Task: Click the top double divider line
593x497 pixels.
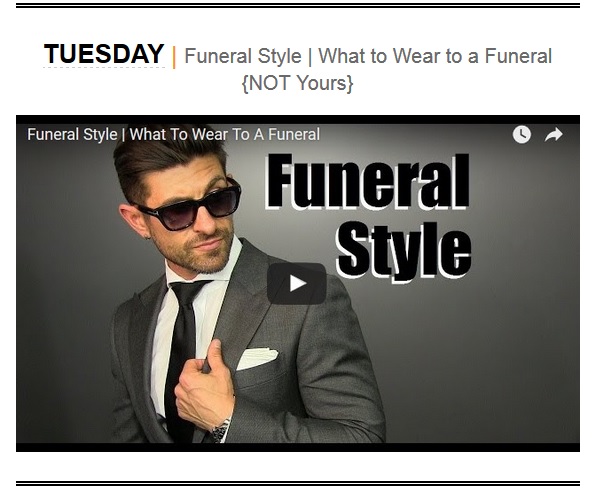Action: click(298, 6)
